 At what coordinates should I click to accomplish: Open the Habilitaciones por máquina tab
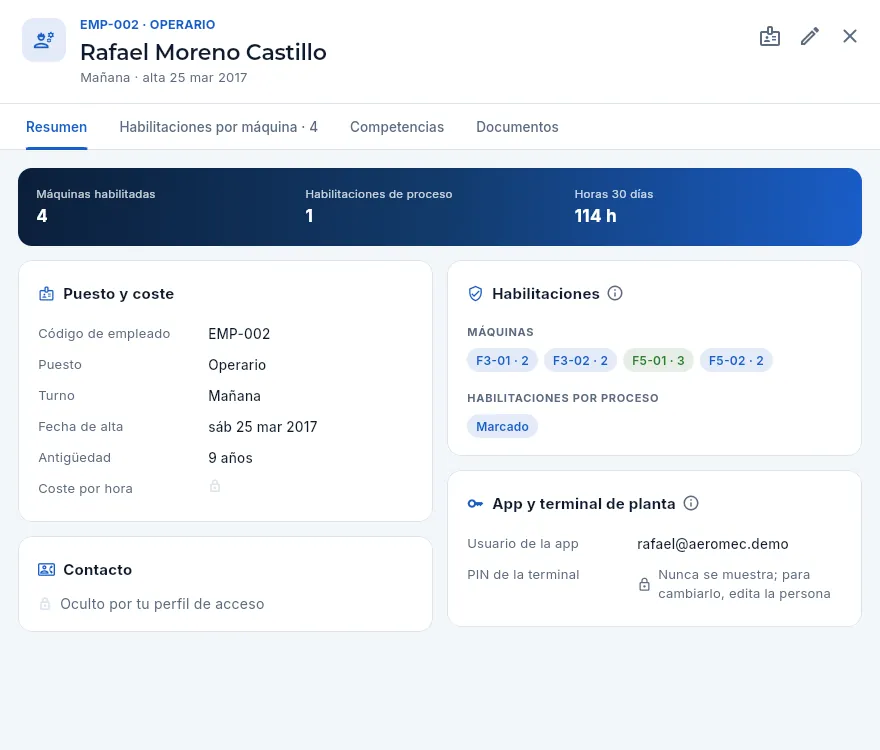[218, 127]
